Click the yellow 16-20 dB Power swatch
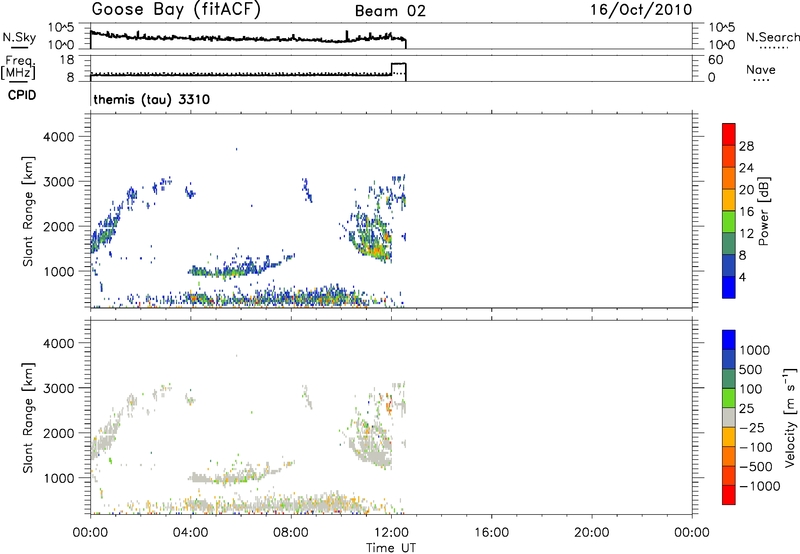The height and width of the screenshot is (554, 800). (729, 199)
